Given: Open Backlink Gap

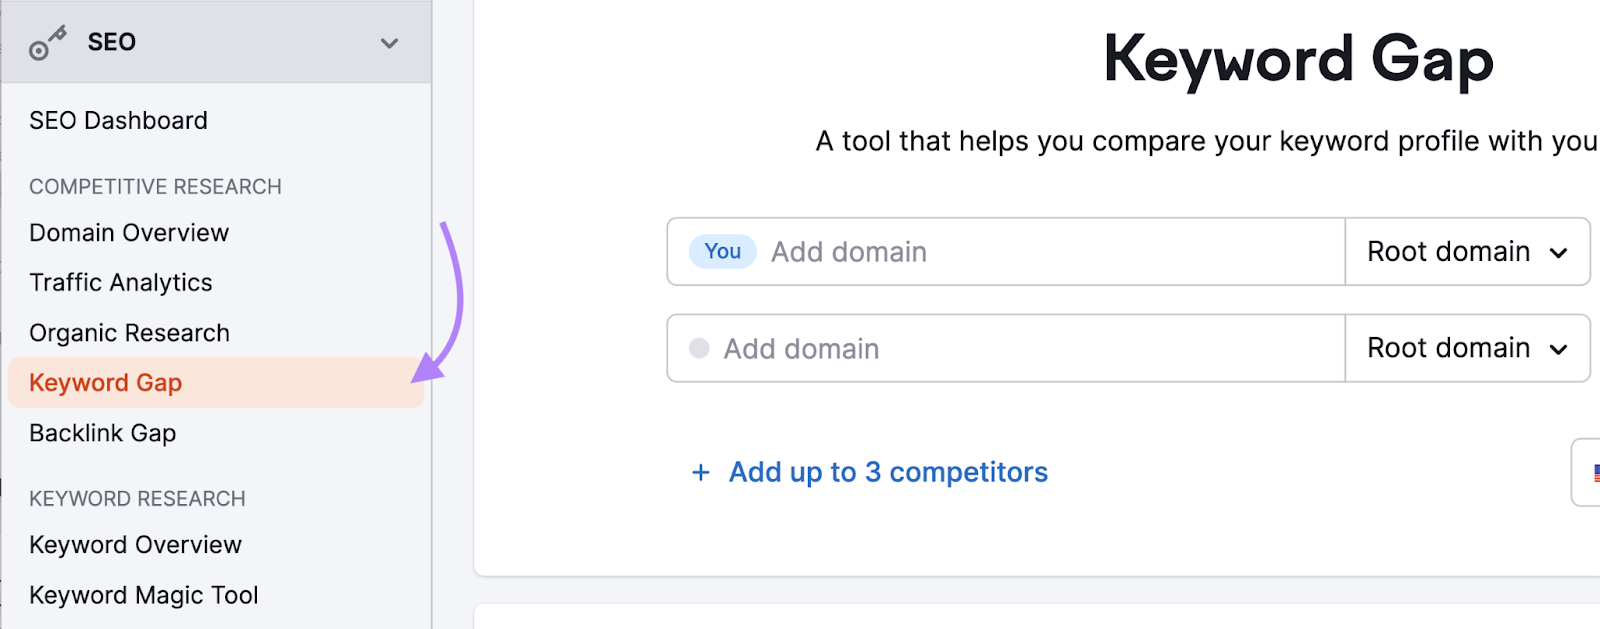Looking at the screenshot, I should click(x=103, y=432).
